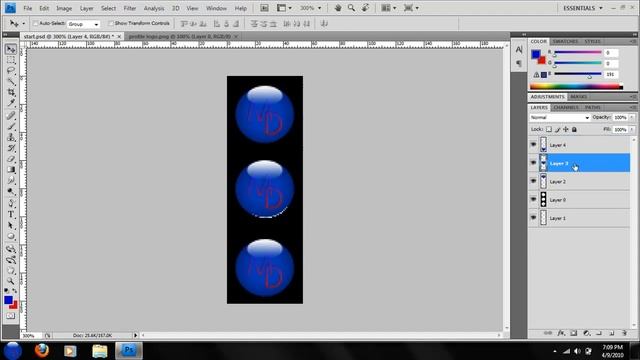Switch to the Masks tab

click(578, 97)
